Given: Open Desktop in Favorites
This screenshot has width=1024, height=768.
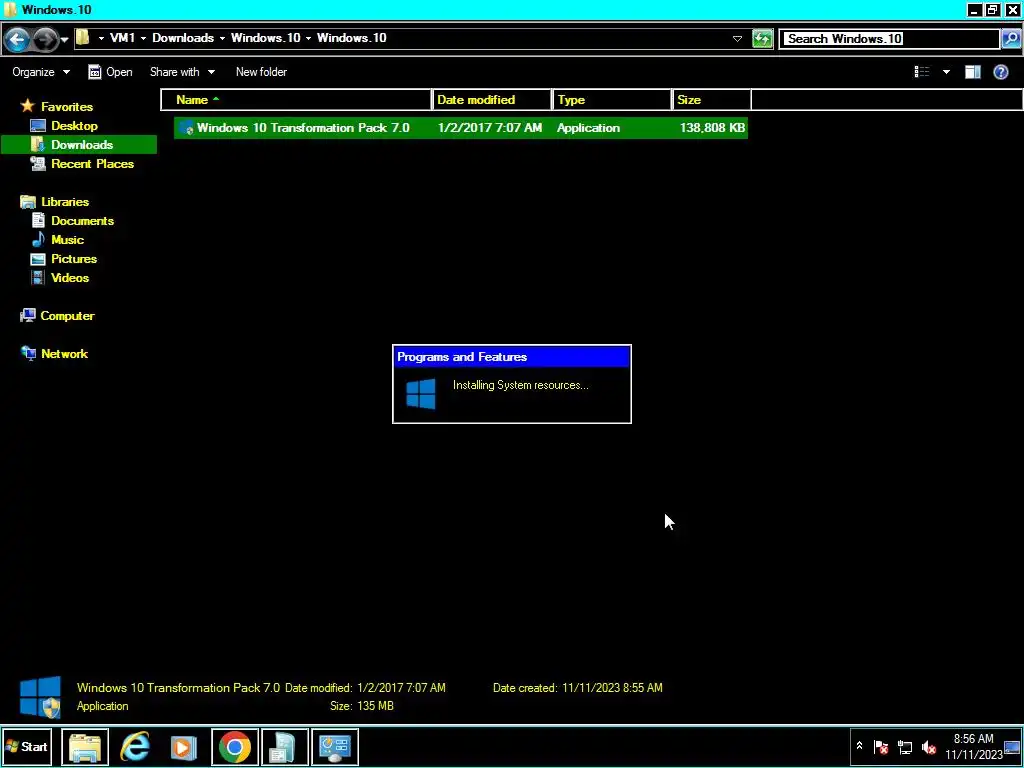Looking at the screenshot, I should (x=74, y=125).
